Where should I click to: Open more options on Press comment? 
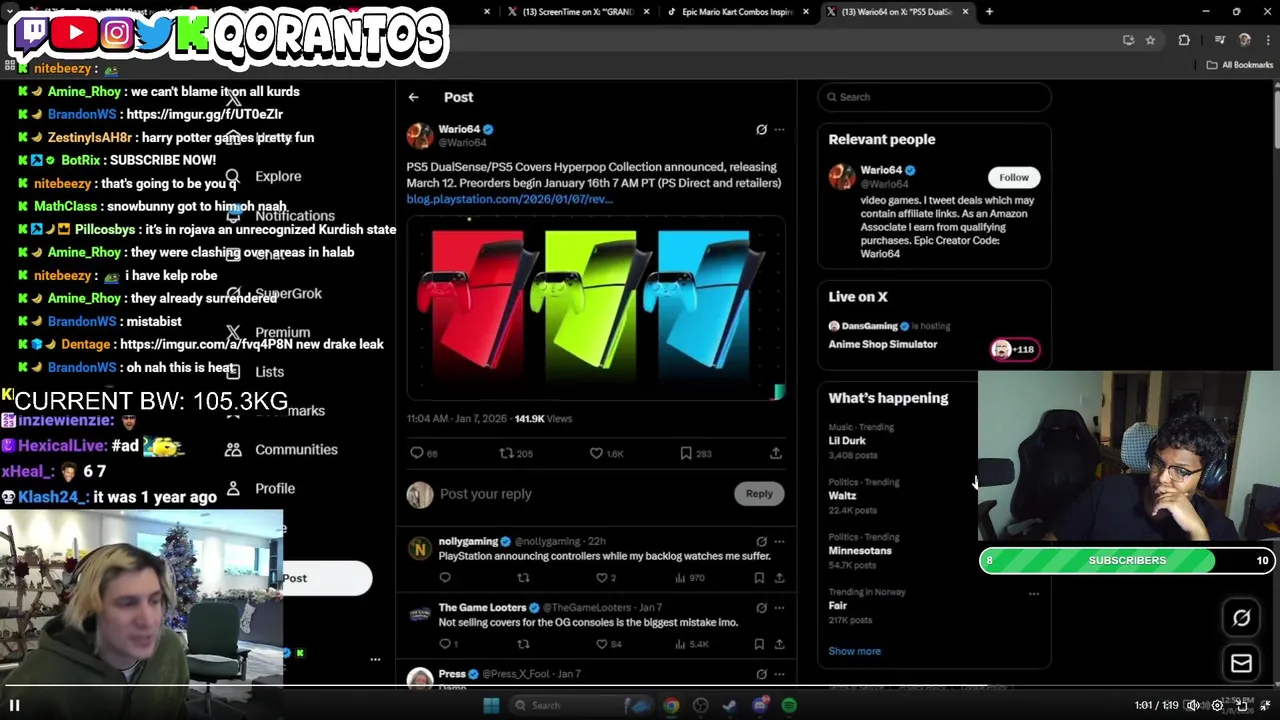(x=779, y=674)
